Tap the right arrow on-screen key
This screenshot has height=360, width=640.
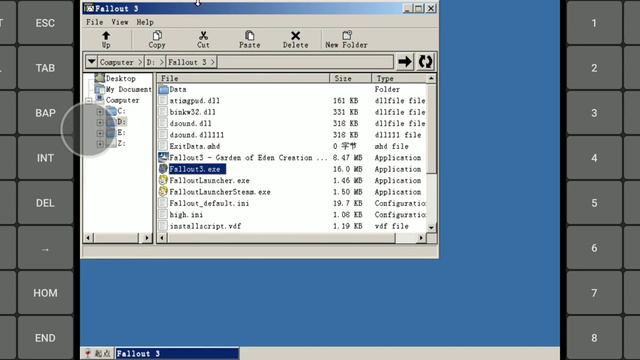[x=45, y=249]
